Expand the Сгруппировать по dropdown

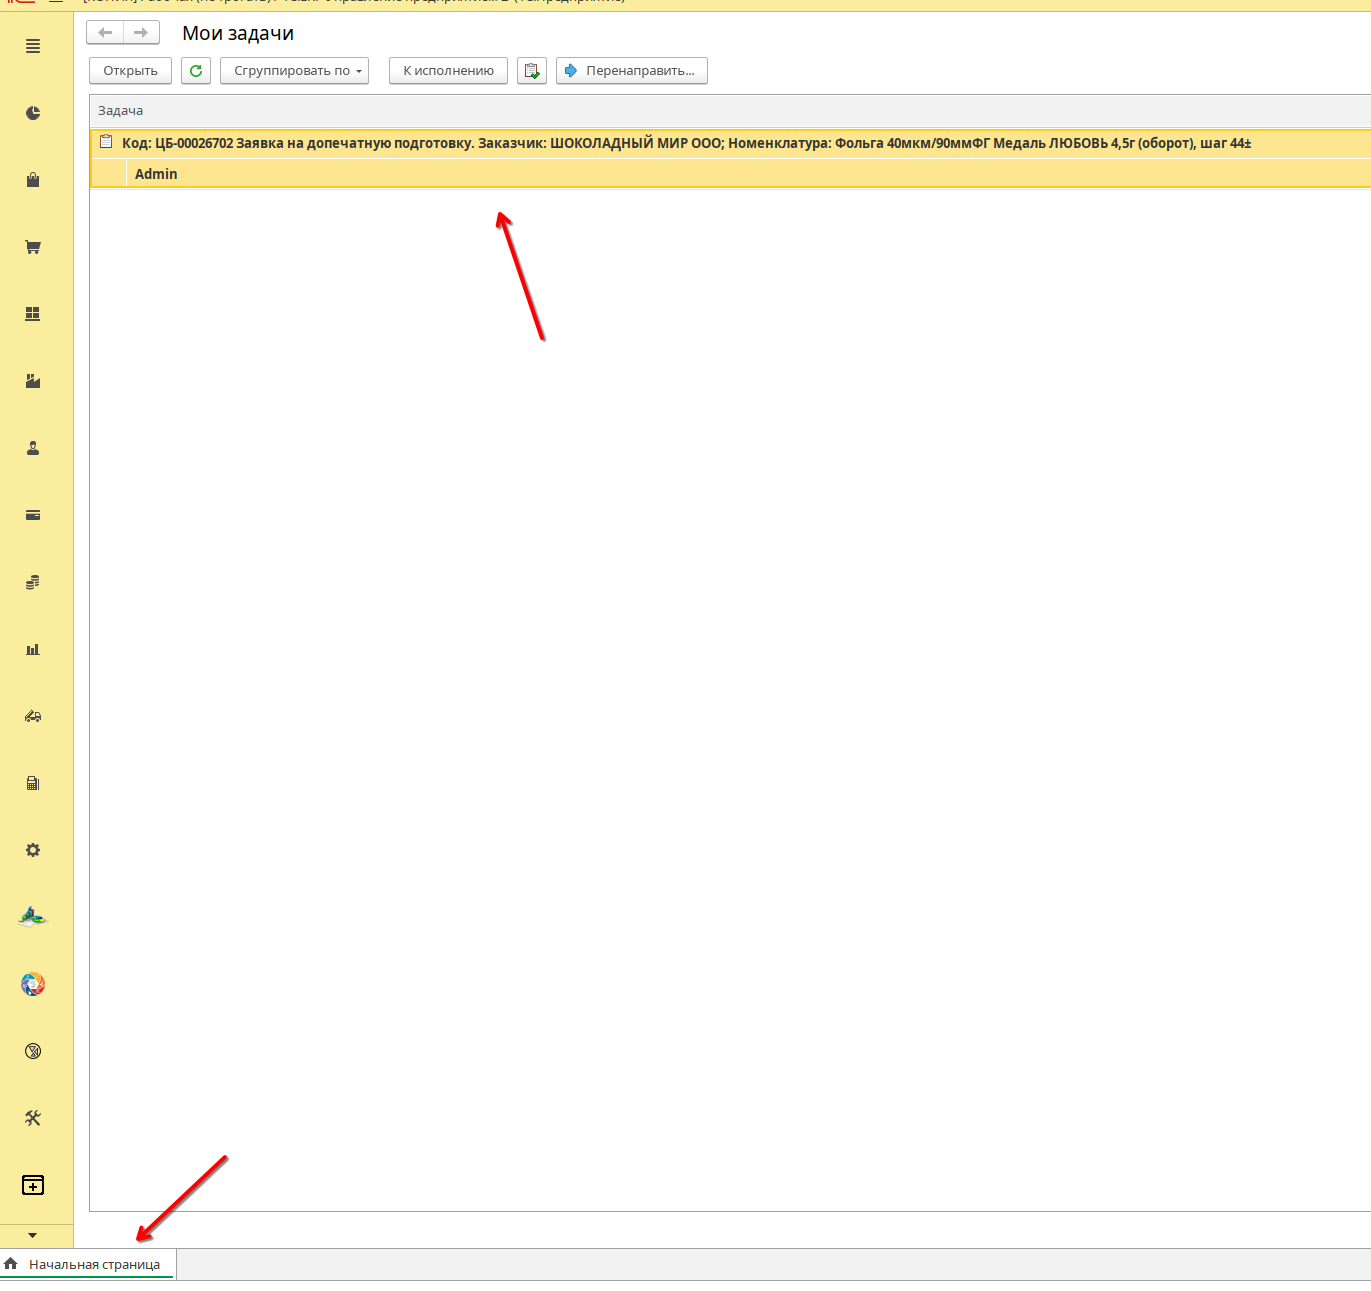coord(294,71)
